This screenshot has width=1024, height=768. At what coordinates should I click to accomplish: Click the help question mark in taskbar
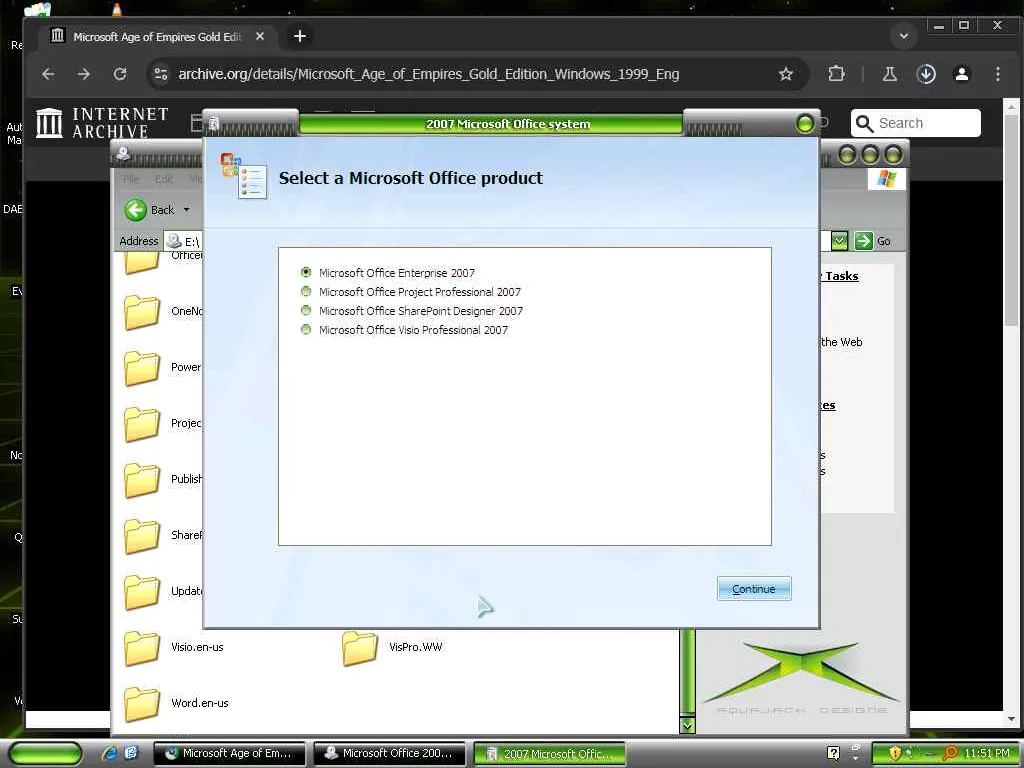coord(833,753)
